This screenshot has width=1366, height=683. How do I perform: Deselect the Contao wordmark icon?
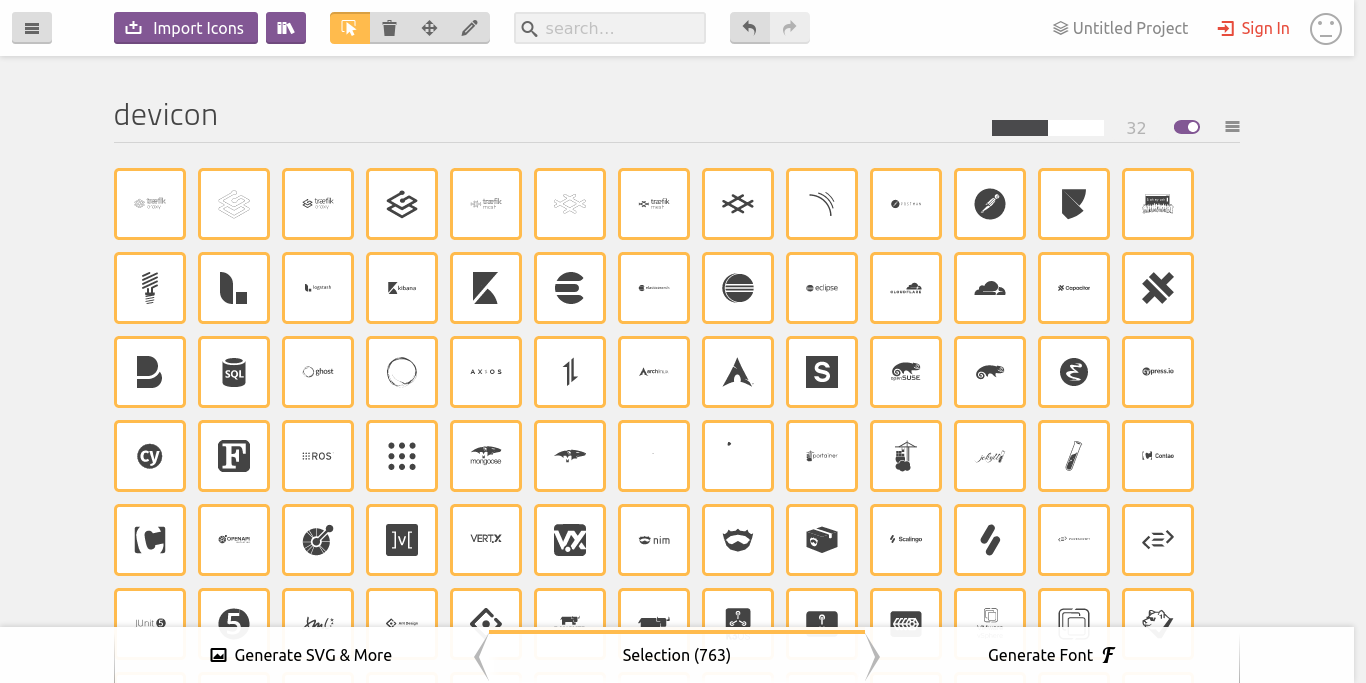[x=1158, y=456]
